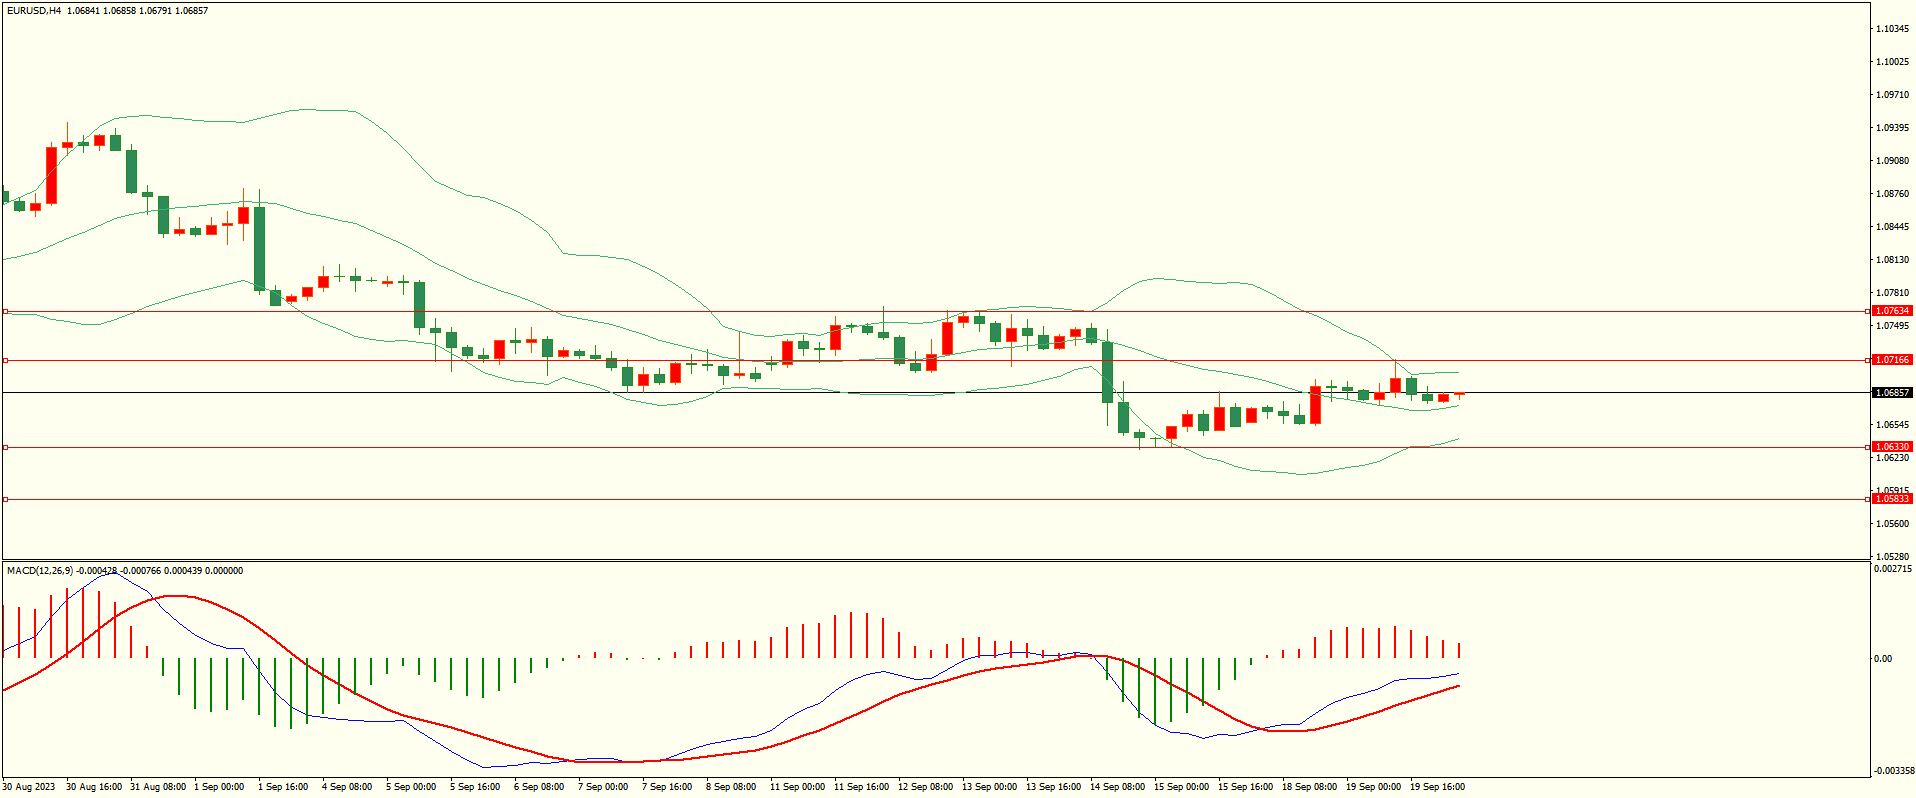1916x798 pixels.
Task: Click the 1.09710 price scale label
Action: 1892,95
